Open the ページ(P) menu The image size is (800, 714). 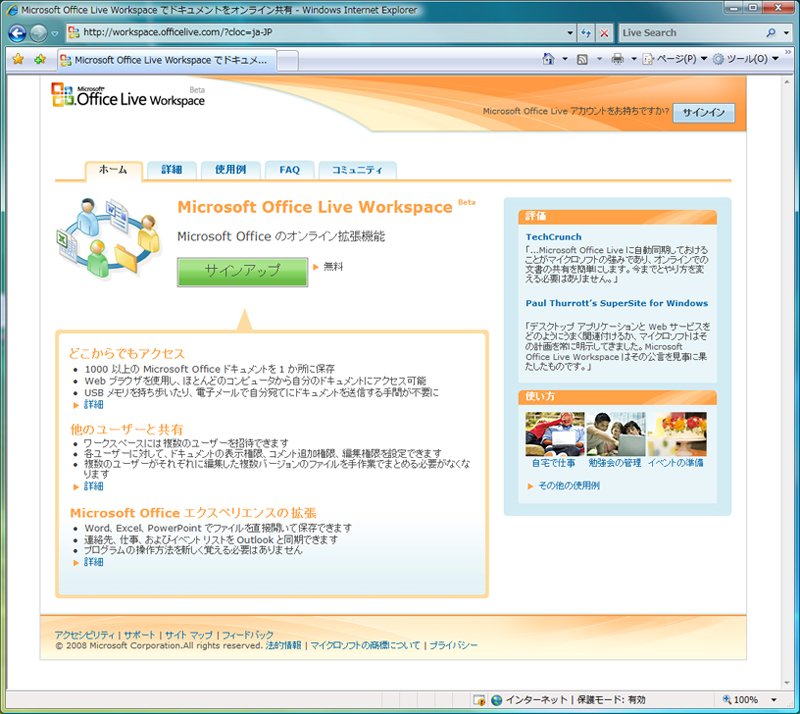click(674, 59)
